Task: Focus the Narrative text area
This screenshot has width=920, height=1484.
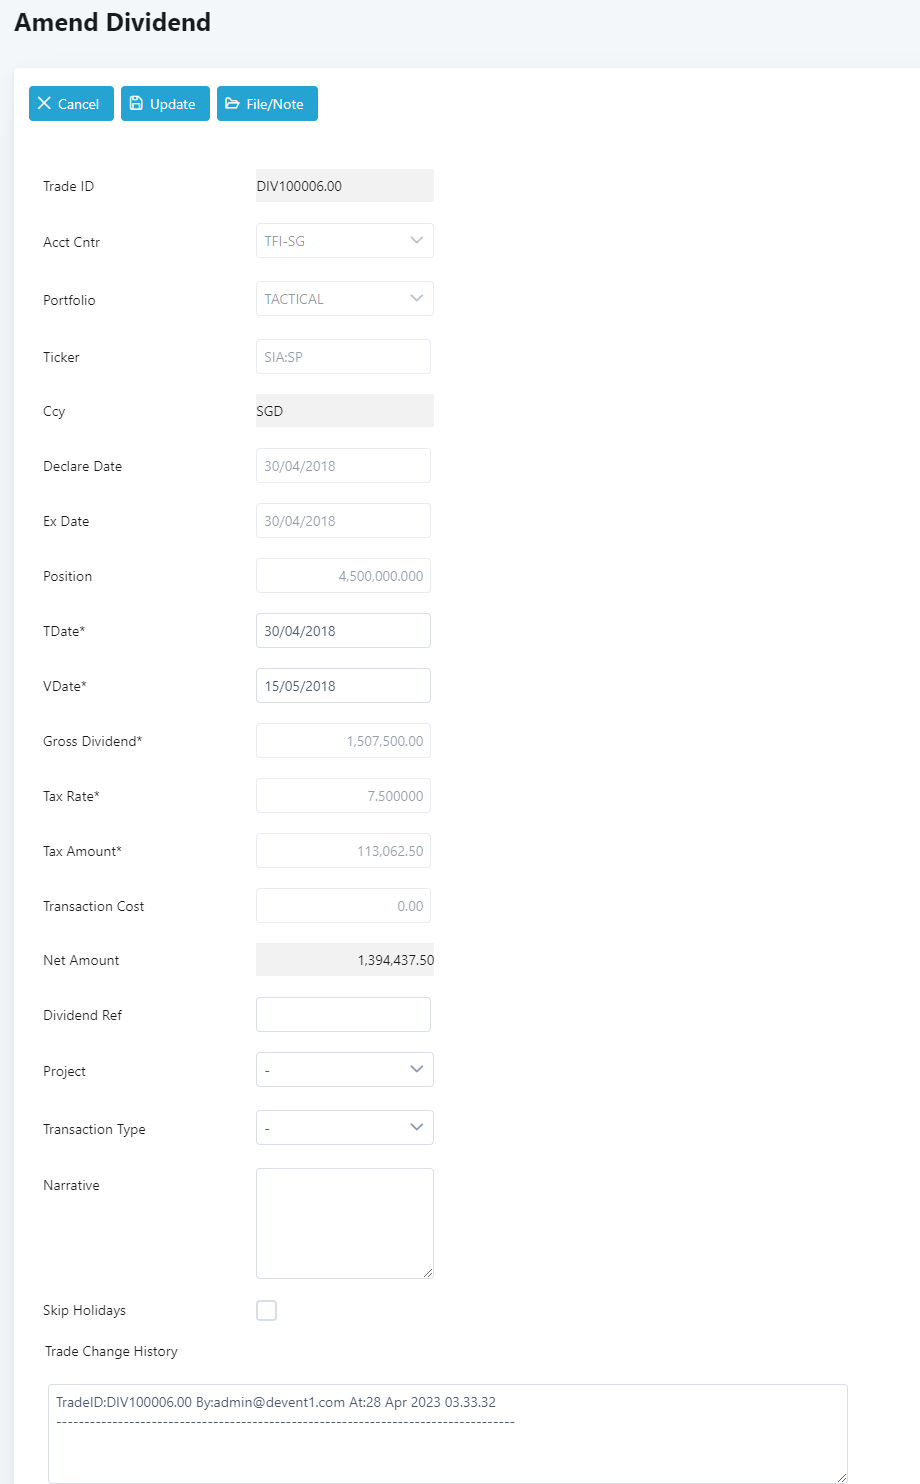Action: (344, 1222)
